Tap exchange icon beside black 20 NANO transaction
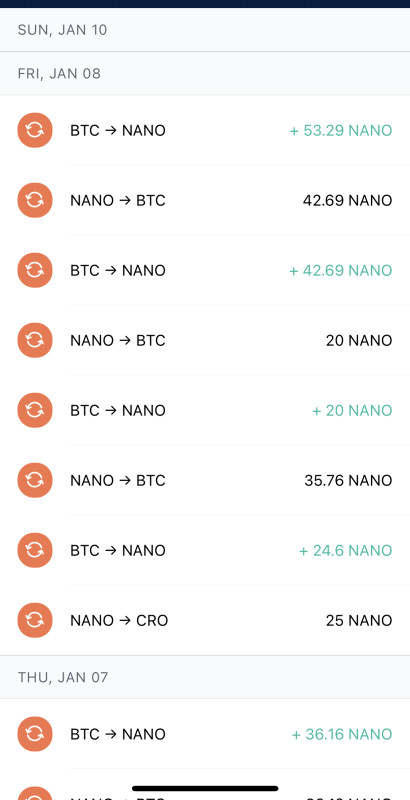This screenshot has height=800, width=410. coord(35,340)
